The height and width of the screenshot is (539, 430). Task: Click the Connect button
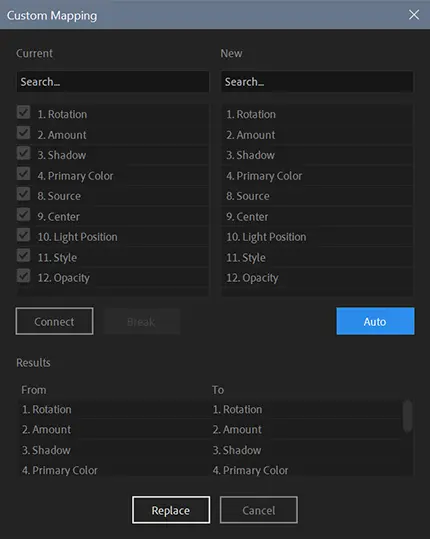click(x=54, y=321)
